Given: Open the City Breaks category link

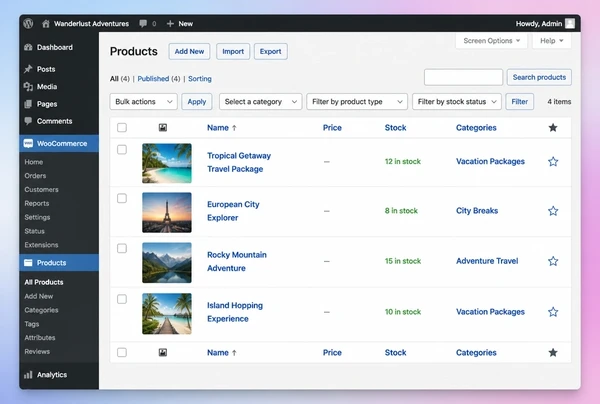Looking at the screenshot, I should coord(477,211).
